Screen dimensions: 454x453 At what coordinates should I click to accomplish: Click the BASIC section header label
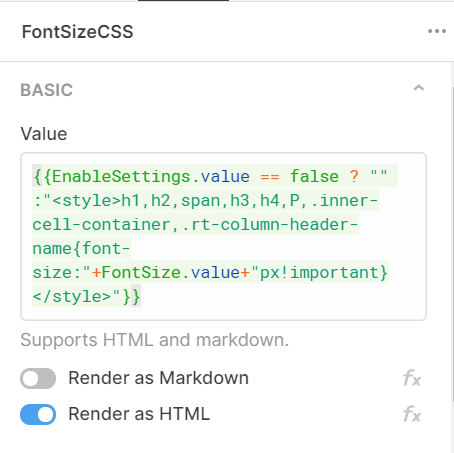47,90
